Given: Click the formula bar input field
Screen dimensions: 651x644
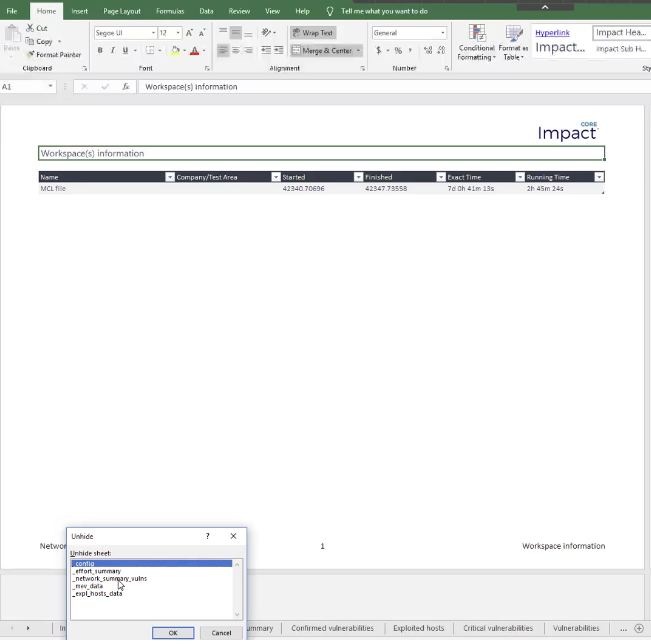Looking at the screenshot, I should pyautogui.click(x=394, y=86).
